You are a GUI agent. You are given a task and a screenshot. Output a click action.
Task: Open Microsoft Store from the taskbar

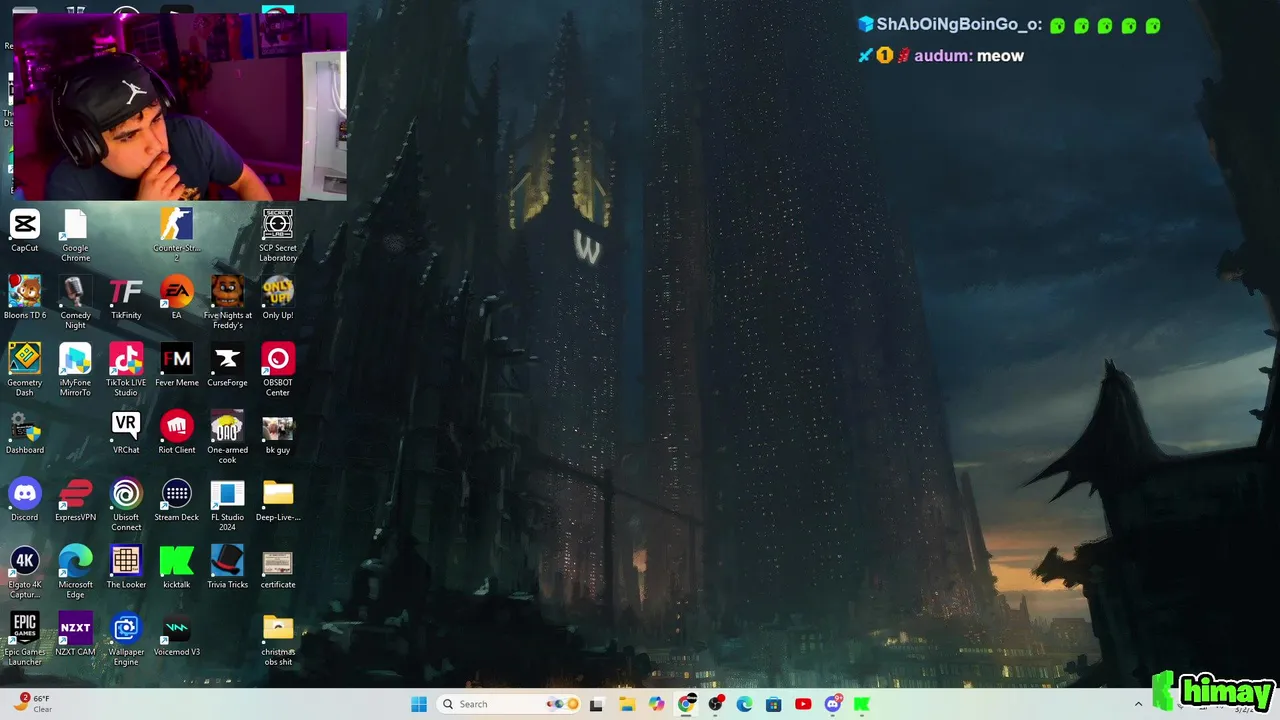point(773,704)
